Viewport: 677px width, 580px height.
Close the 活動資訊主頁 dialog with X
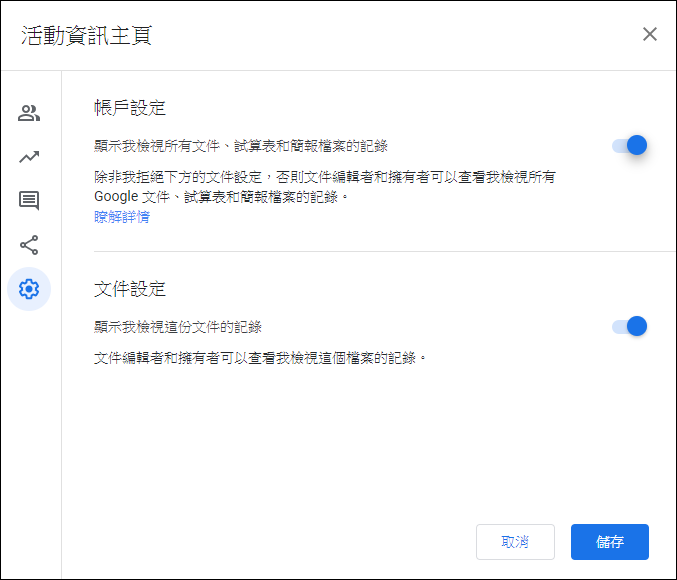(650, 34)
